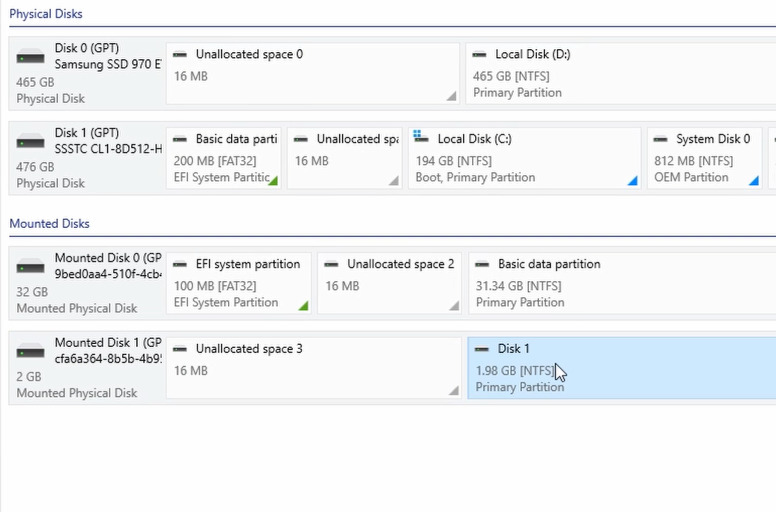Click the 'Samsung SSD 970' model name
Viewport: 776px width, 512px height.
pyautogui.click(x=108, y=64)
